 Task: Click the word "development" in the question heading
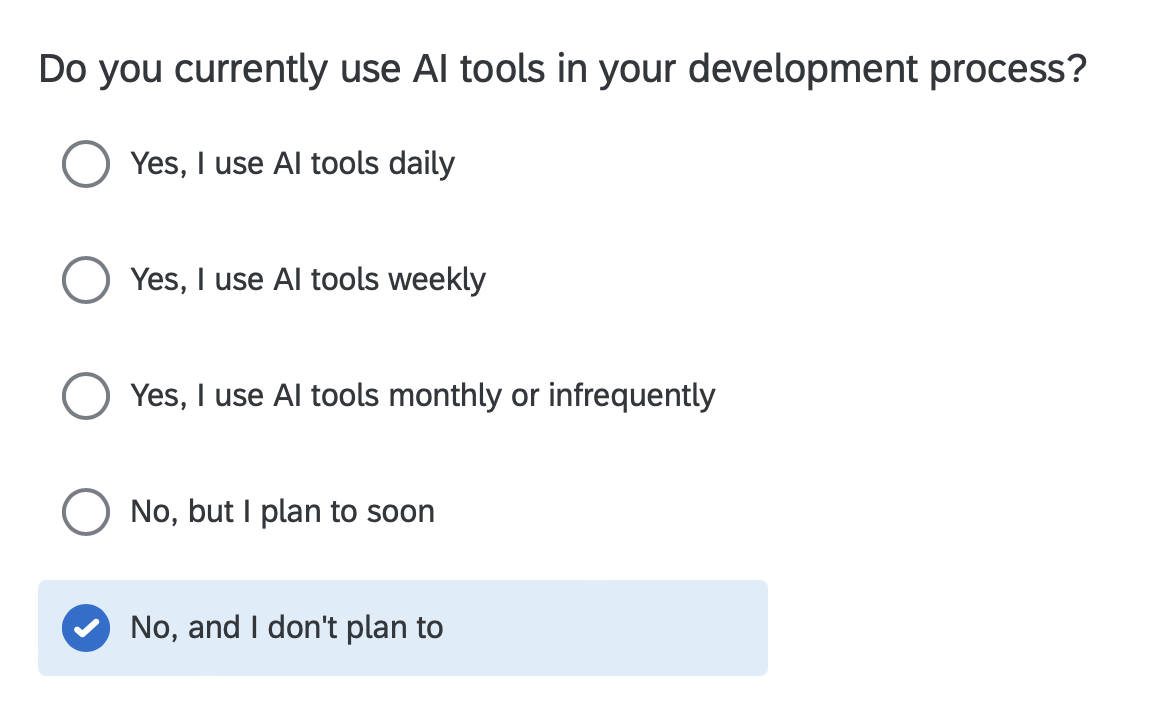coord(803,71)
